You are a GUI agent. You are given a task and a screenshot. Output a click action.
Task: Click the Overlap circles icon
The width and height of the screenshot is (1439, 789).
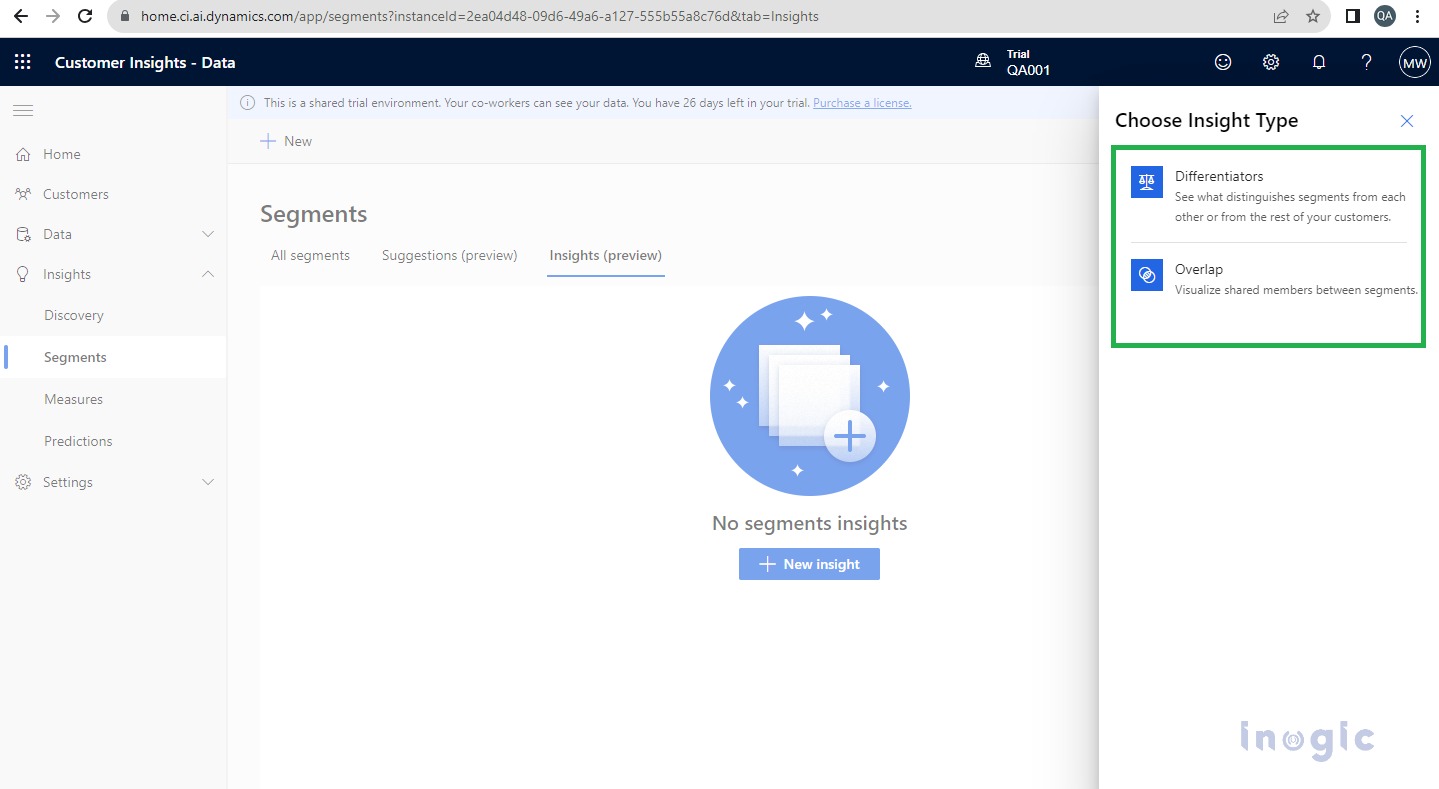pyautogui.click(x=1147, y=275)
